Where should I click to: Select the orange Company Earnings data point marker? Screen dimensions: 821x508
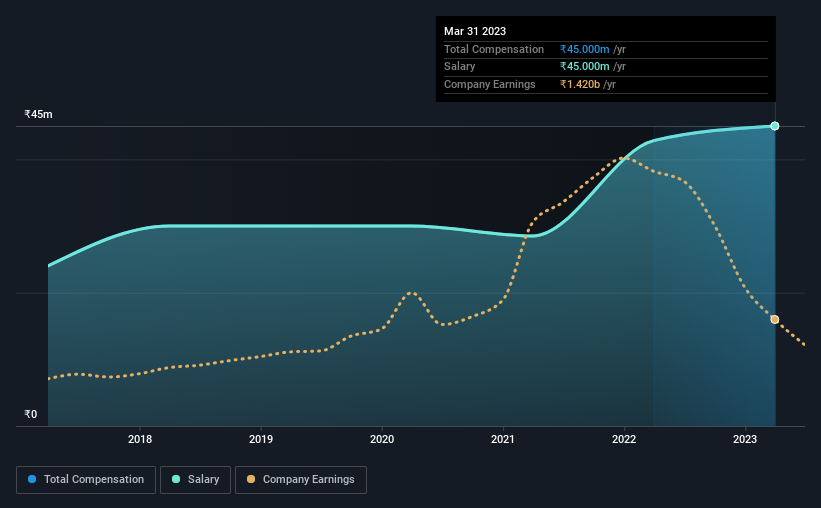pos(775,319)
